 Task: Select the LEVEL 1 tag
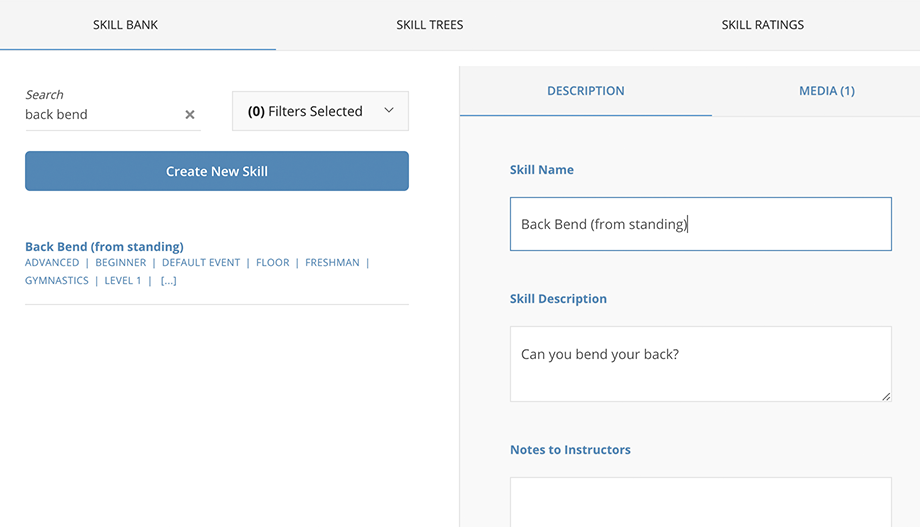123,281
